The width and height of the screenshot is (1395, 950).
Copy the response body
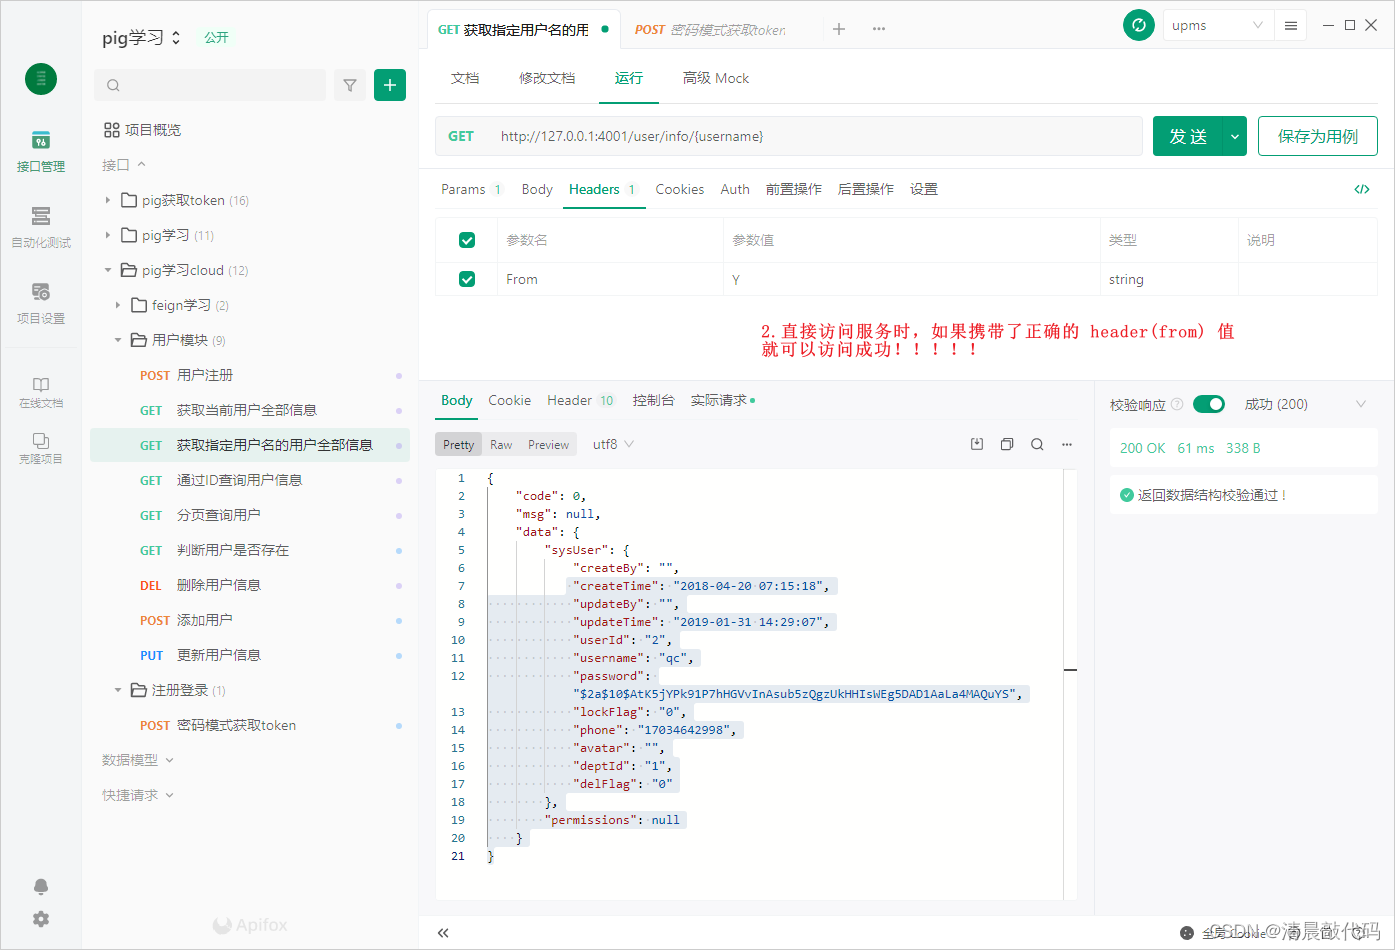click(1007, 444)
